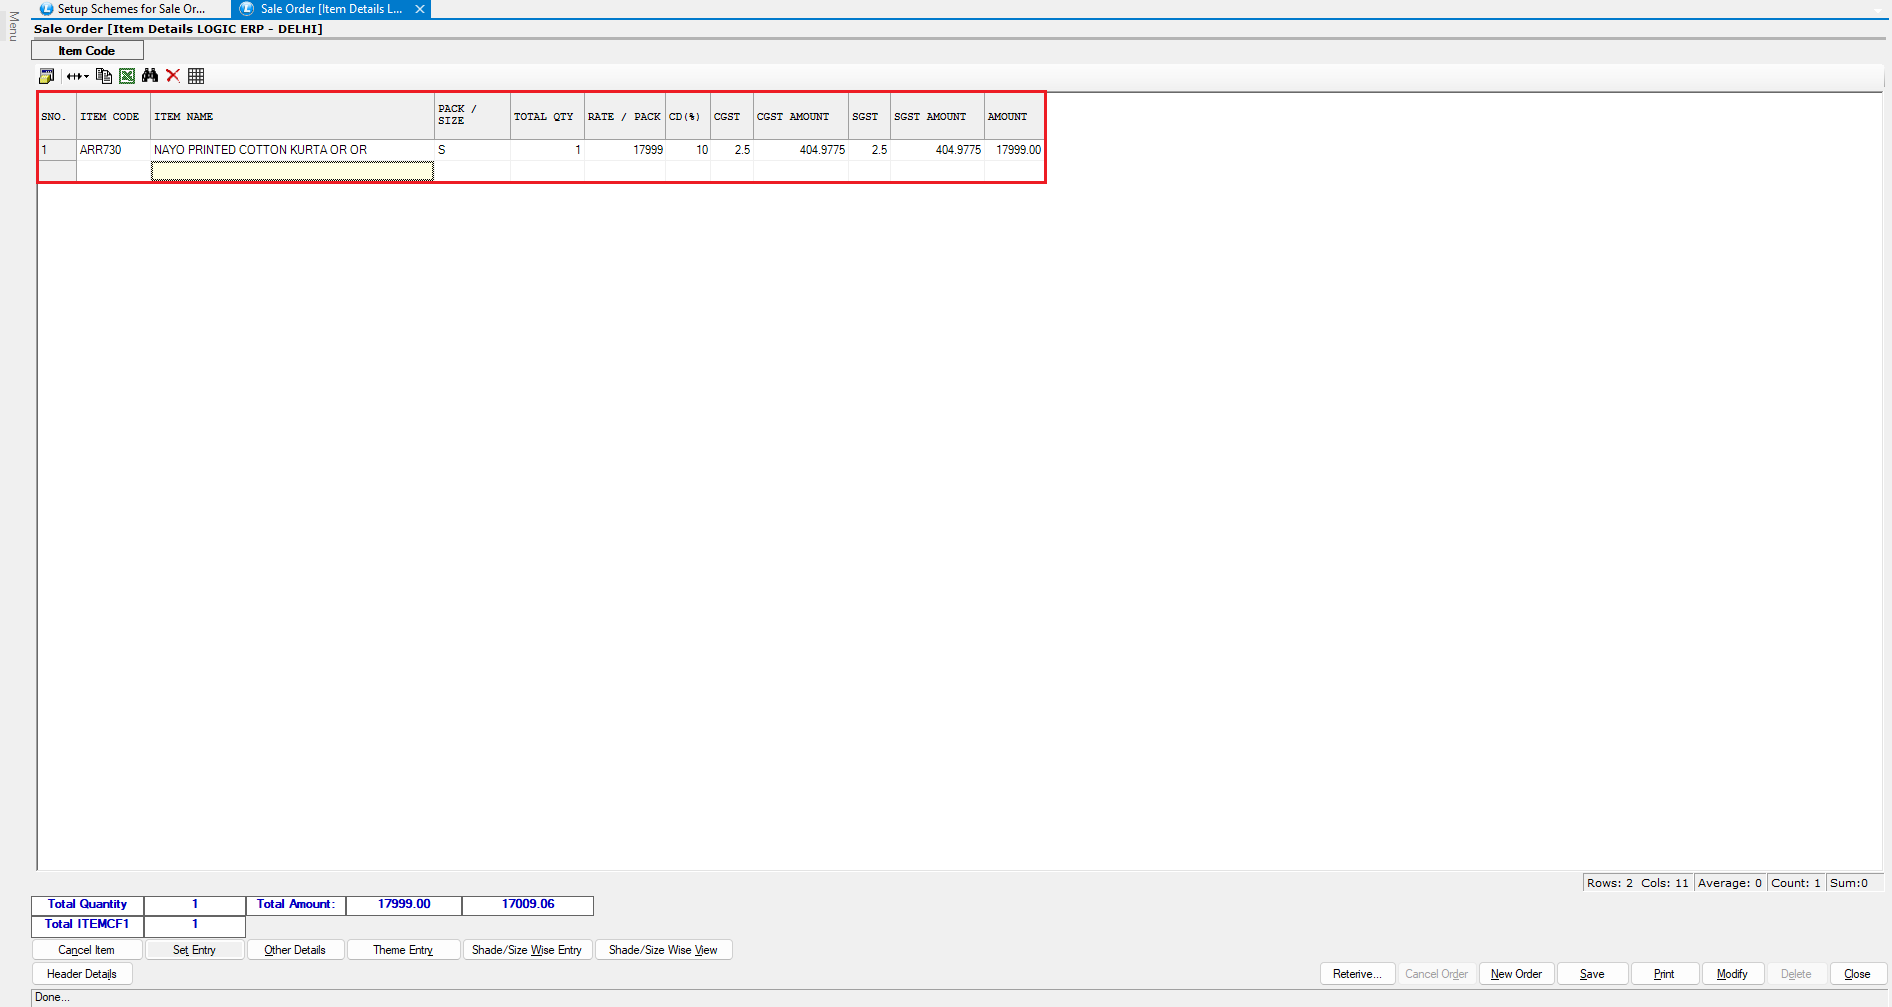Select the empty item name input cell
The width and height of the screenshot is (1892, 1007).
pos(292,172)
